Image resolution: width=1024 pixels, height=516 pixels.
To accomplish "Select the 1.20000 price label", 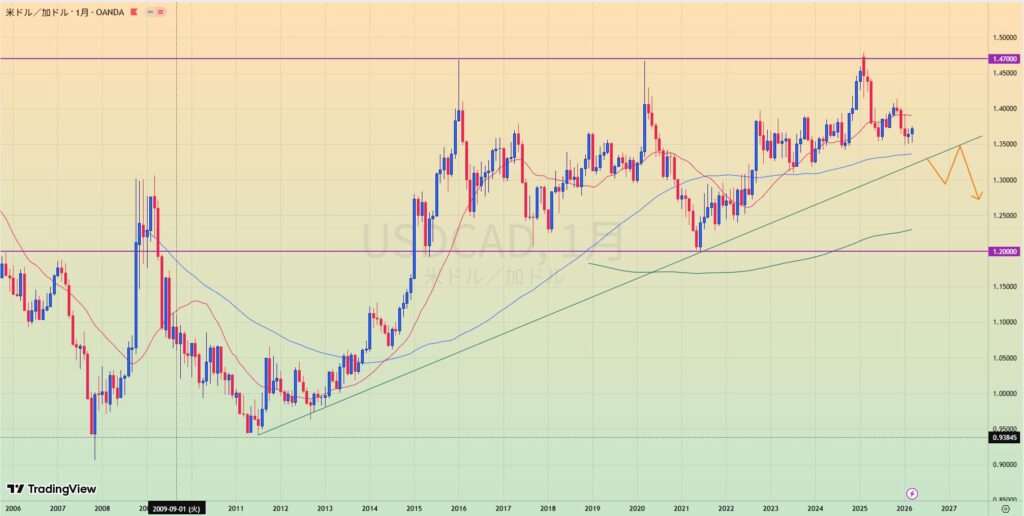I will click(x=1004, y=251).
